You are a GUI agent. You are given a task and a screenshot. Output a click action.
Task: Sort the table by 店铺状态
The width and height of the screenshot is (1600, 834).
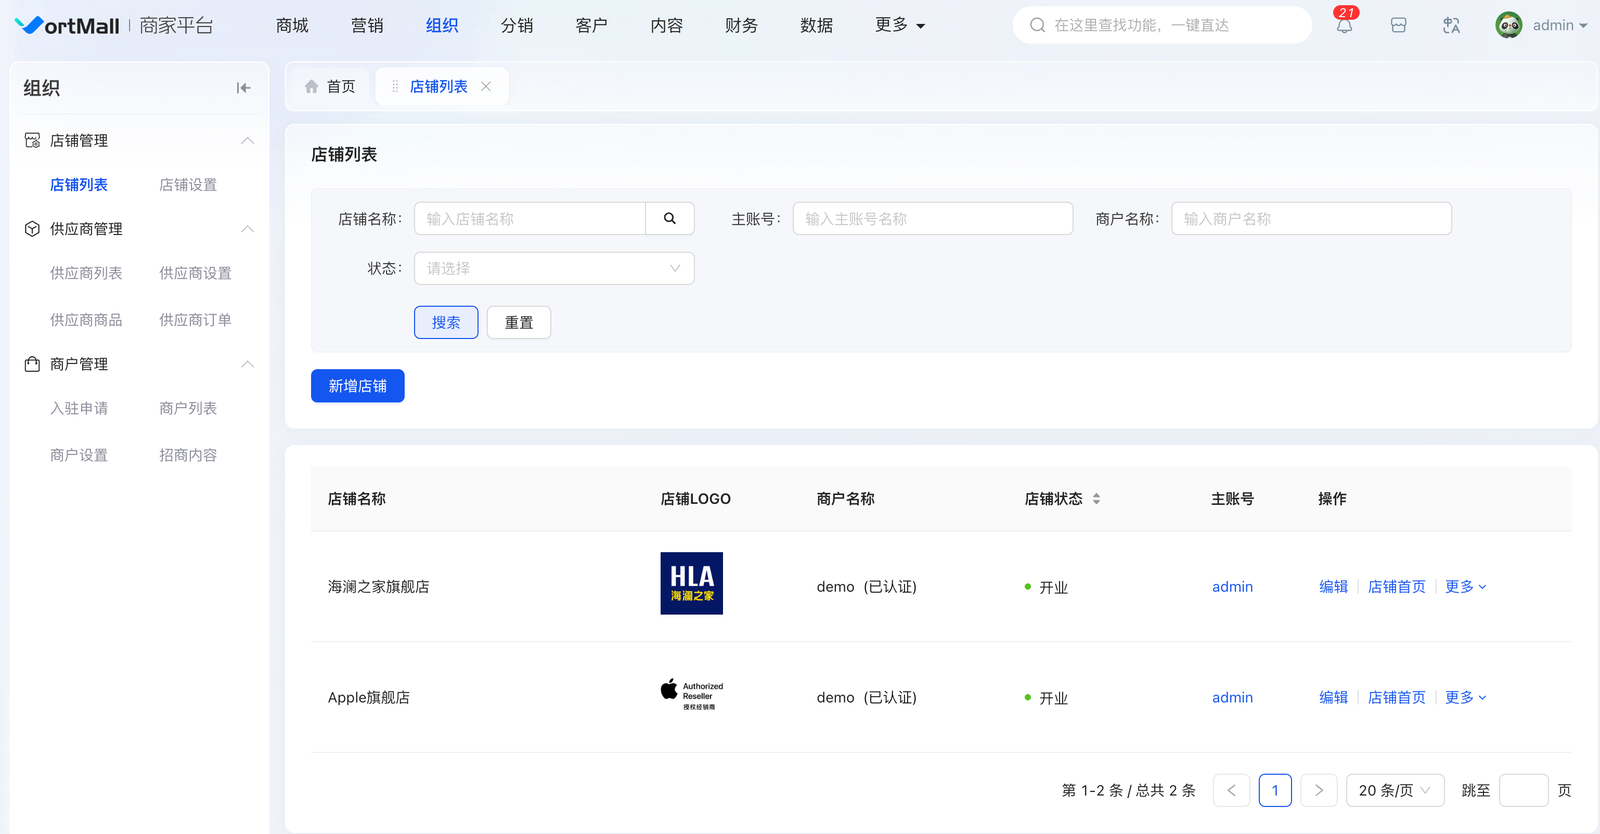point(1096,499)
